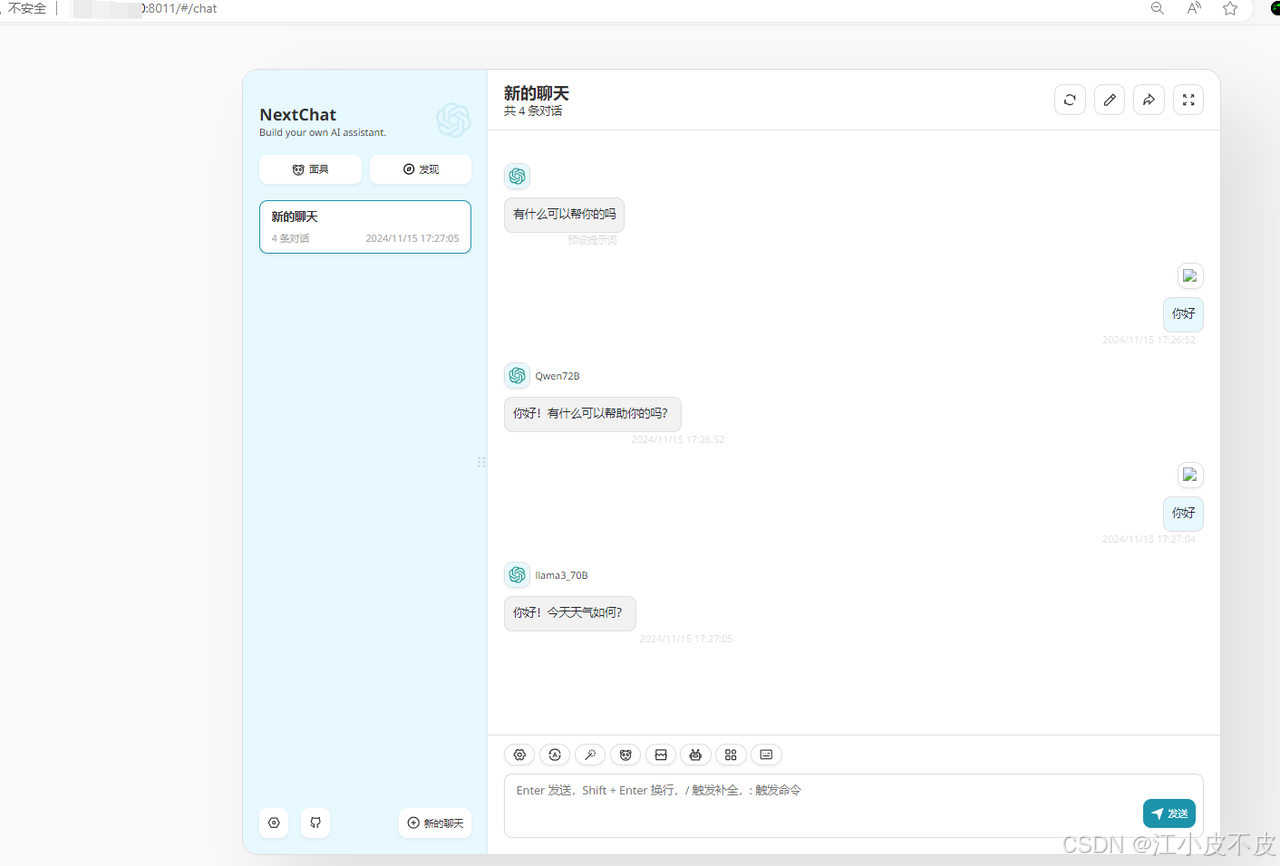The height and width of the screenshot is (866, 1280).
Task: Show keyboard shortcuts with the keyboard icon
Action: coord(767,755)
